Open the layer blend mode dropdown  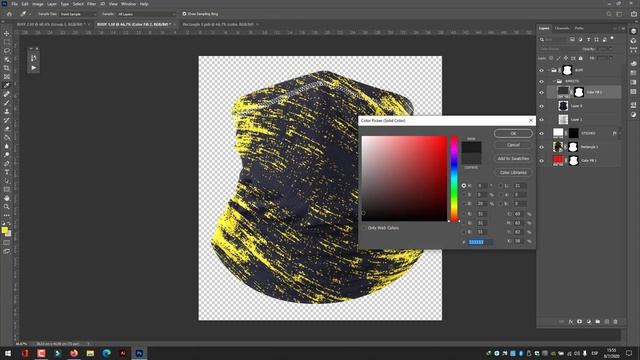pyautogui.click(x=558, y=49)
